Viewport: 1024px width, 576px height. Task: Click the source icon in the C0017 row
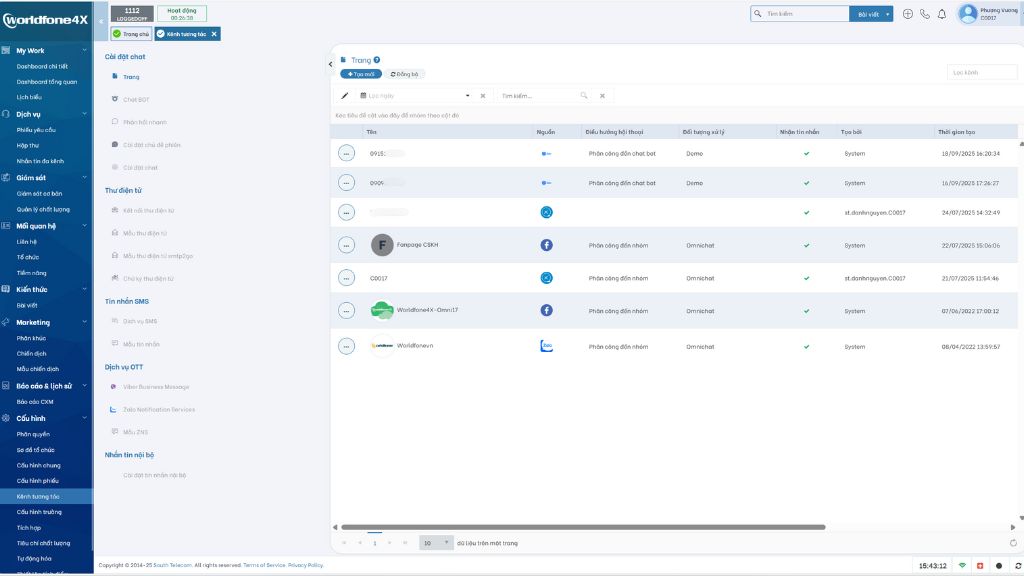click(547, 278)
